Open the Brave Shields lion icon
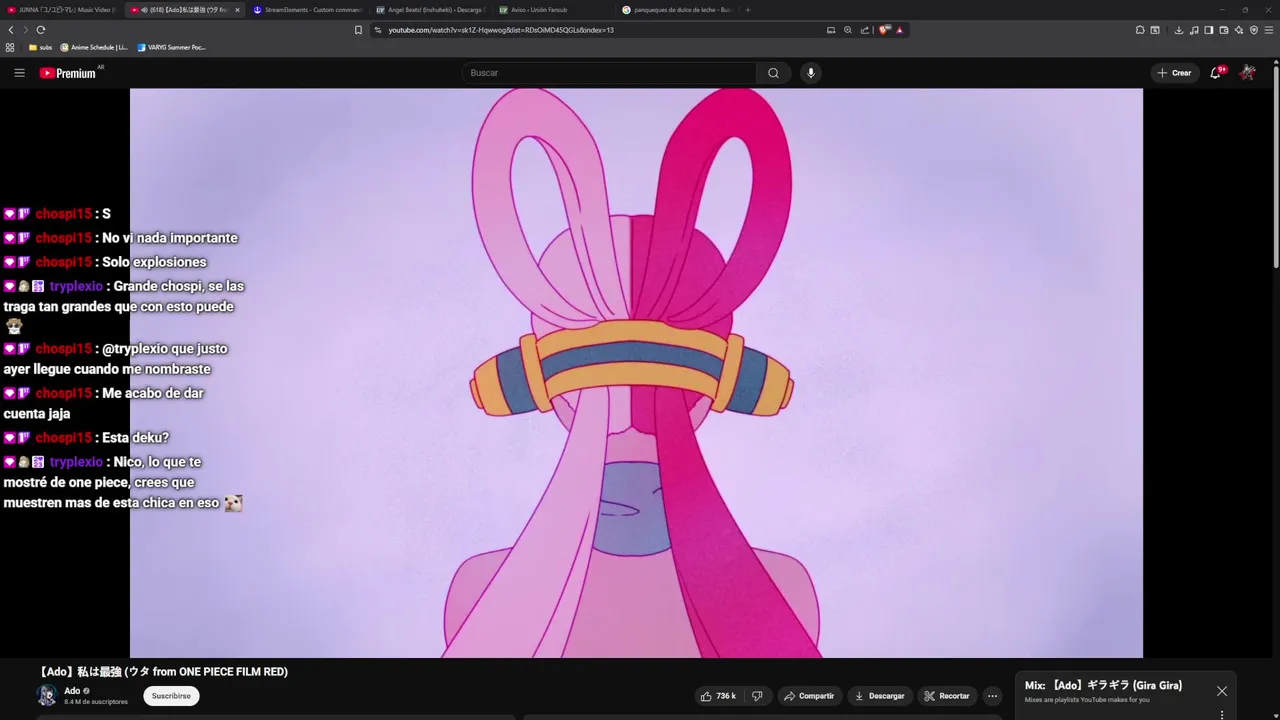The height and width of the screenshot is (720, 1280). [884, 30]
